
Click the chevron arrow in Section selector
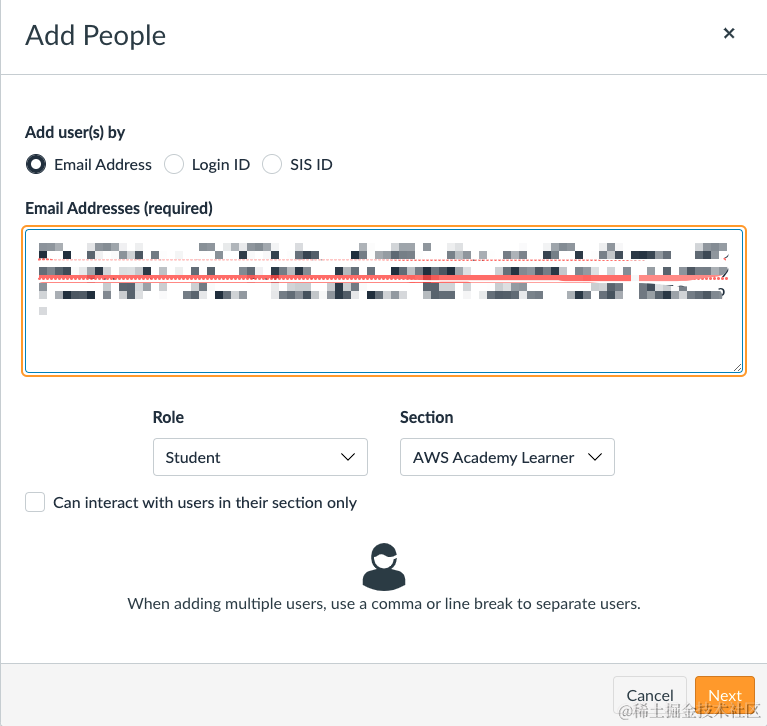[x=595, y=457]
